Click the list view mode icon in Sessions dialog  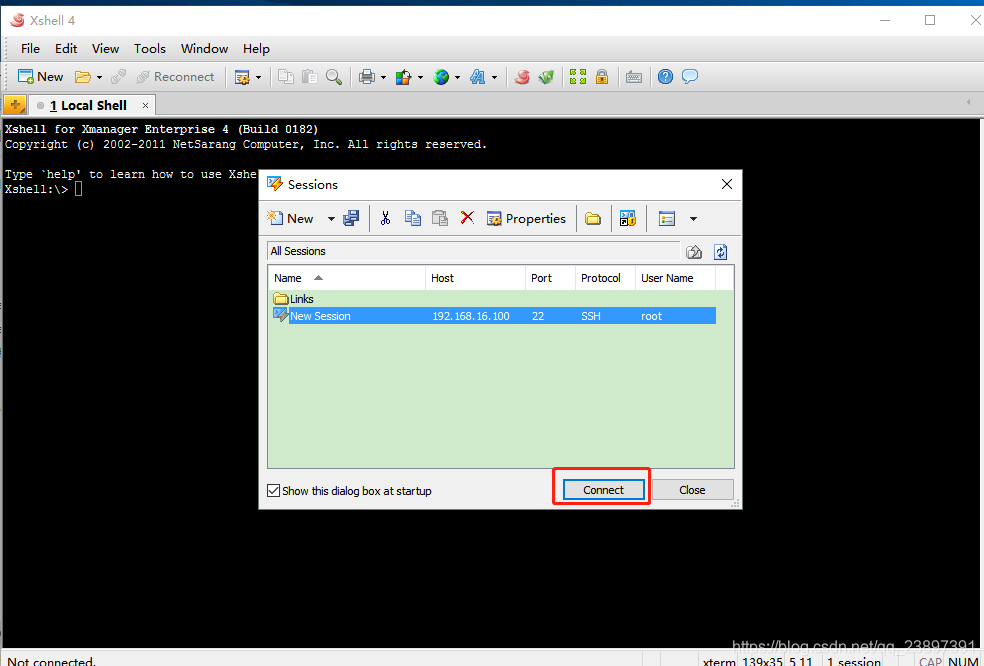coord(666,218)
